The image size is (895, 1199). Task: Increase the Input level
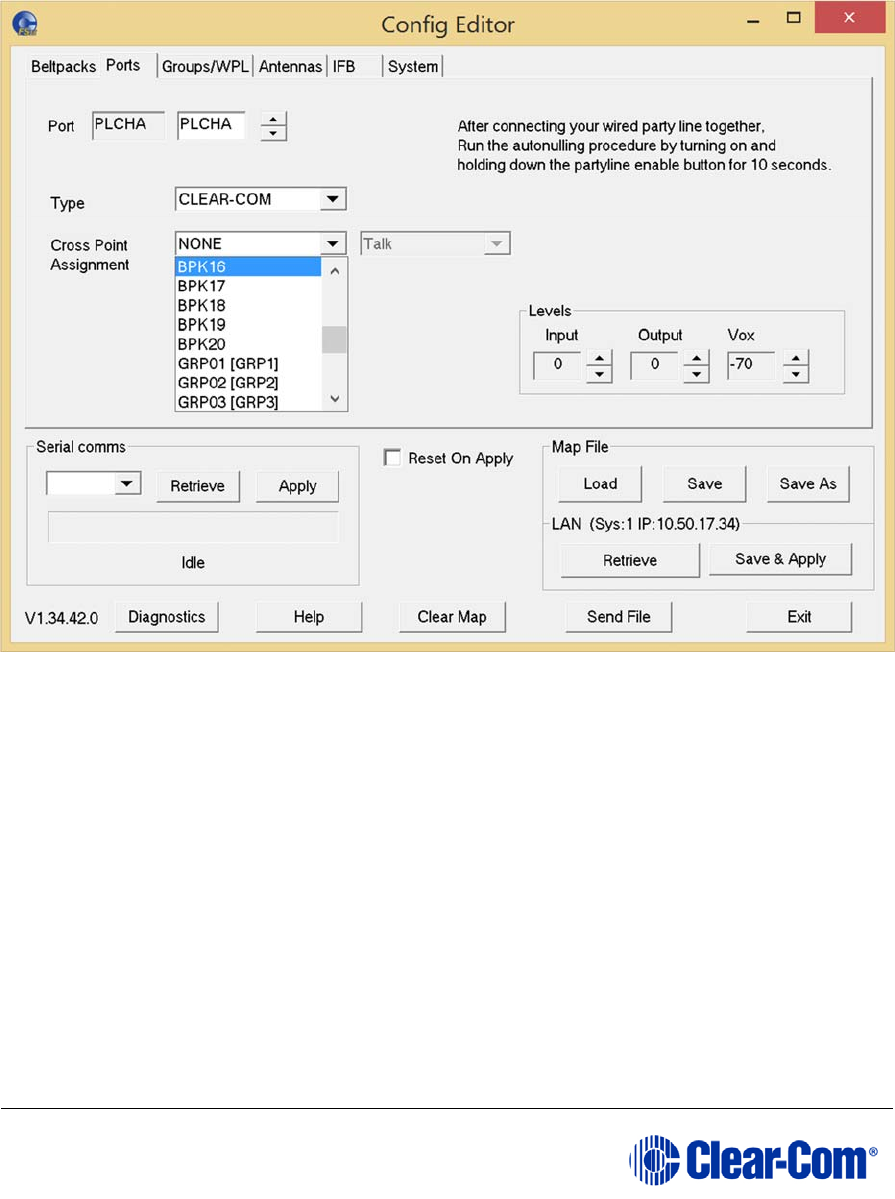click(x=599, y=358)
